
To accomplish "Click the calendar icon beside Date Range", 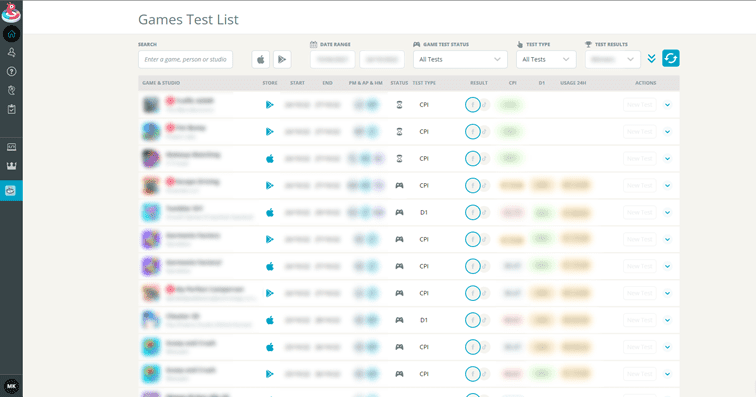I will 313,44.
